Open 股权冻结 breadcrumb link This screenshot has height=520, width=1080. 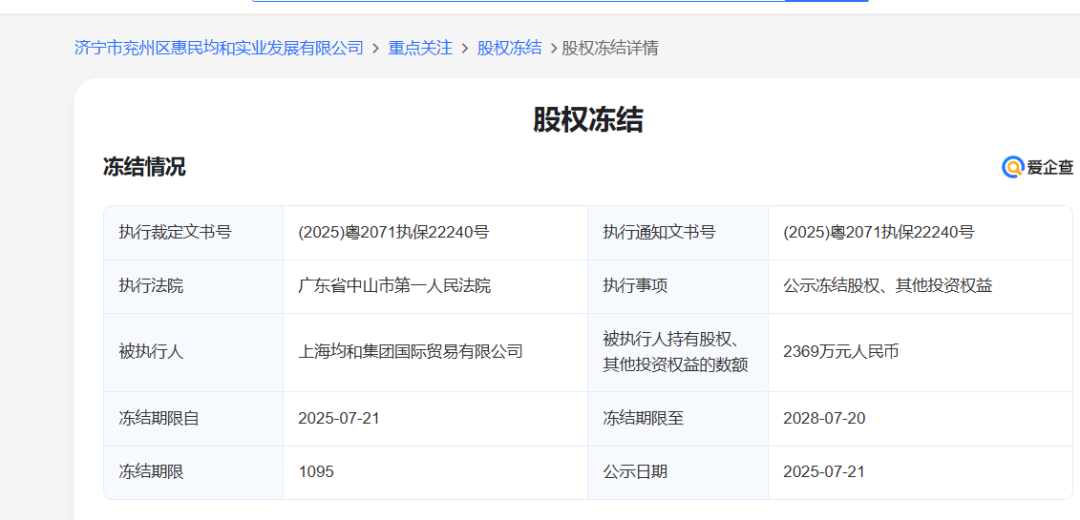coord(510,48)
